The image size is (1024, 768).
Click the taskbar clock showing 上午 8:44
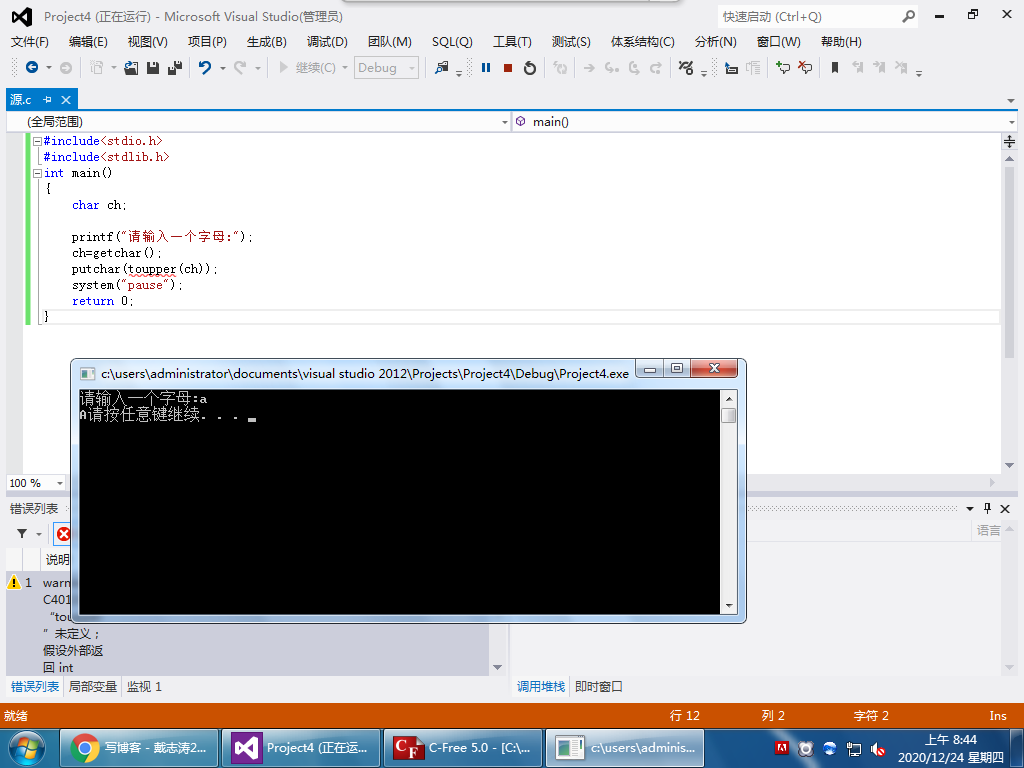coord(951,748)
